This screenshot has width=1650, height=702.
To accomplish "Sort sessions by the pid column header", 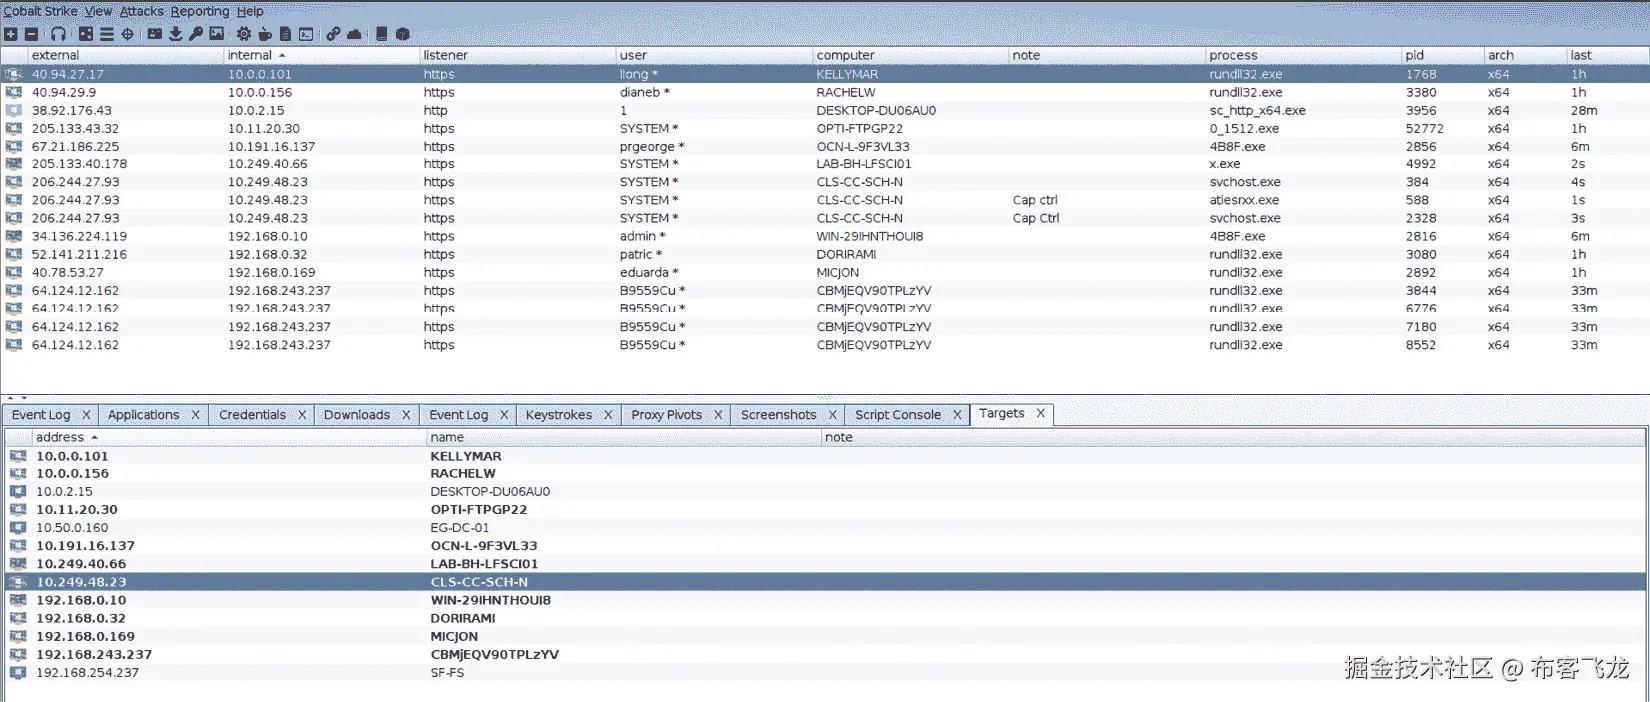I will (x=1442, y=55).
